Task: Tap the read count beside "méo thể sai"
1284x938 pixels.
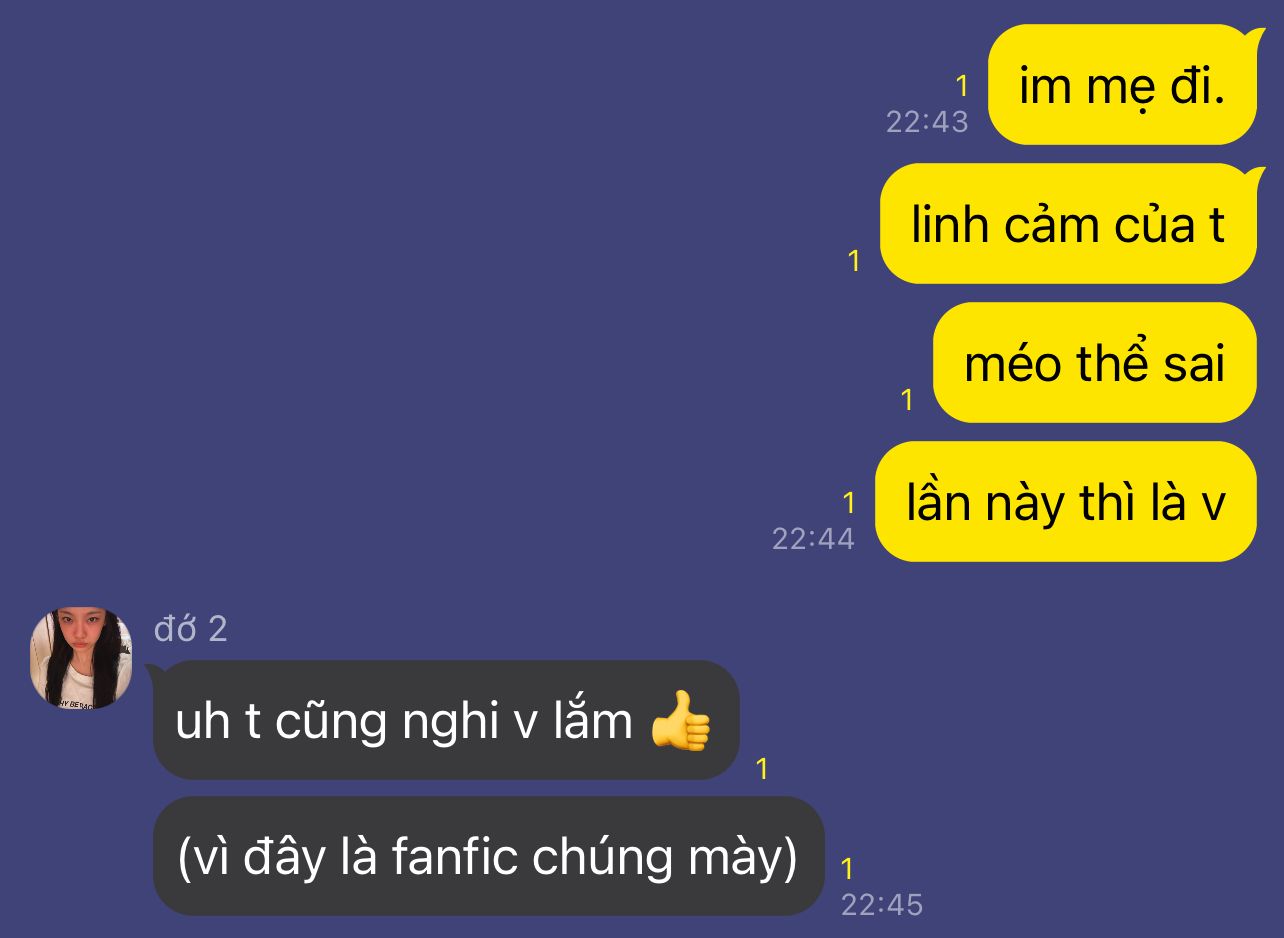Action: [907, 400]
